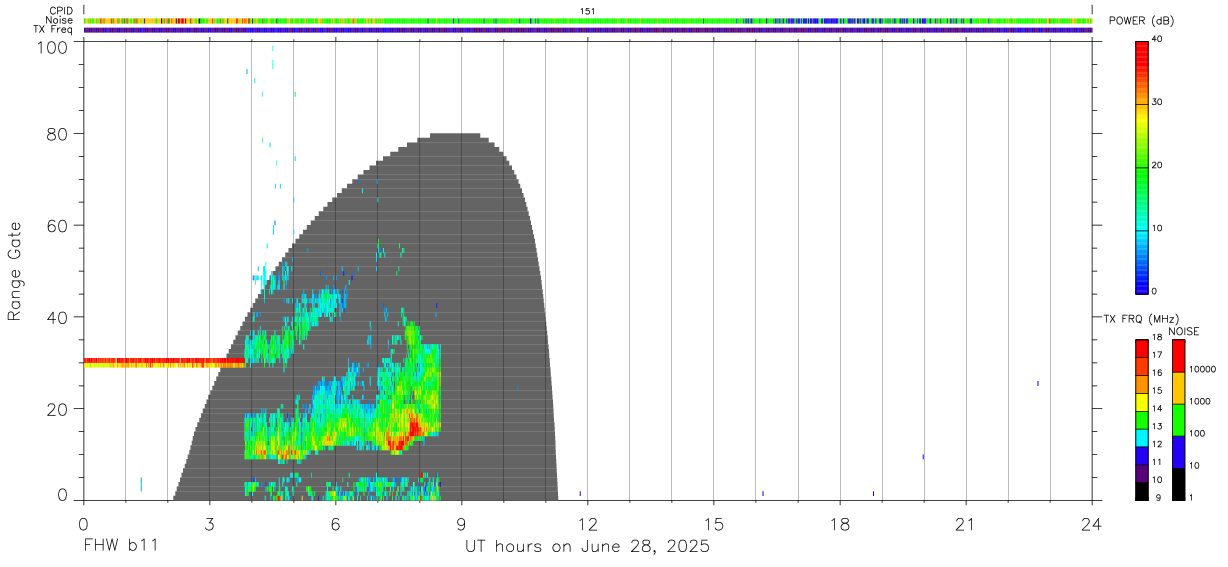Click the CPID label at top left
This screenshot has height=567, width=1228.
[60, 11]
